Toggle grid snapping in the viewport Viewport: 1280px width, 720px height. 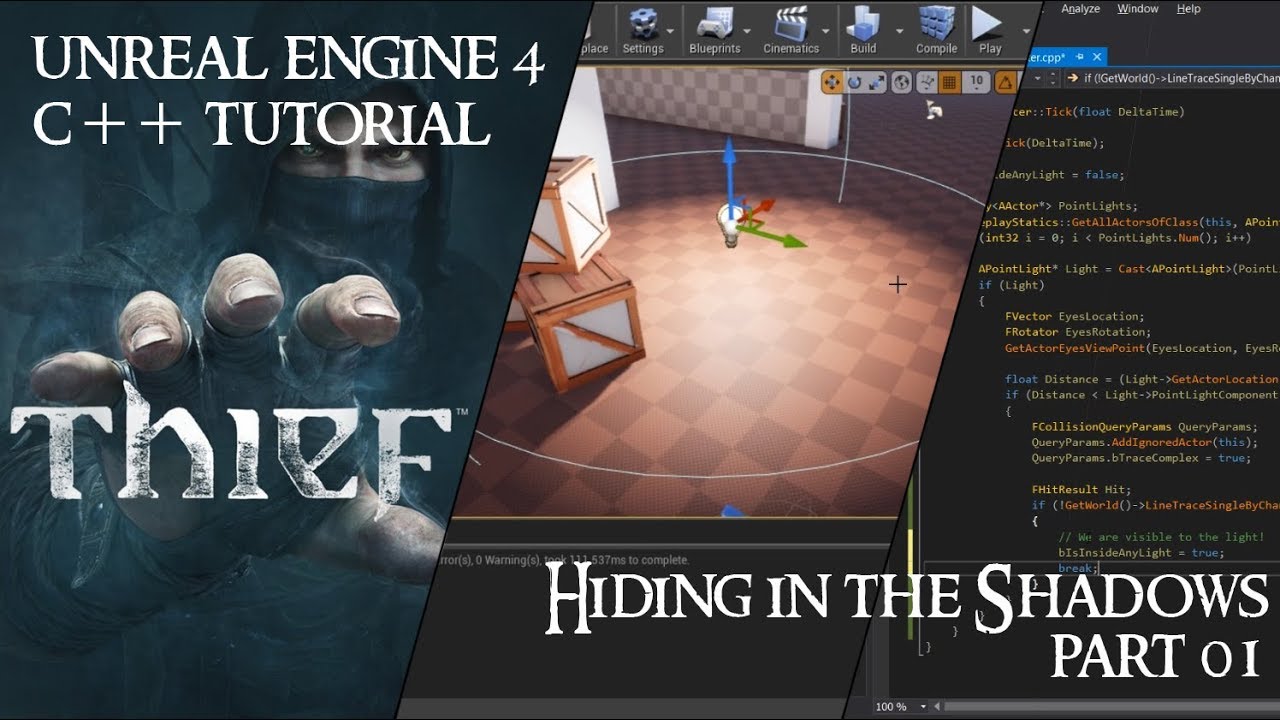(951, 82)
